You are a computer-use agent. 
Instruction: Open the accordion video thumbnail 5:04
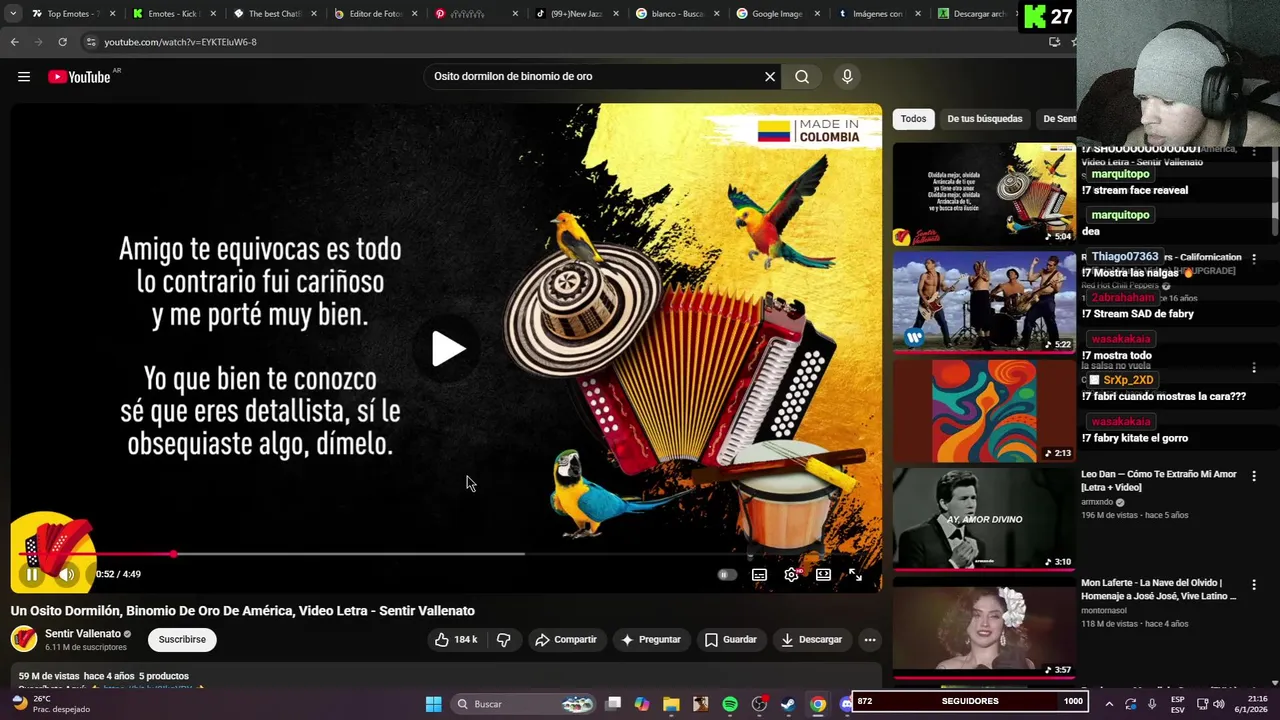coord(984,194)
